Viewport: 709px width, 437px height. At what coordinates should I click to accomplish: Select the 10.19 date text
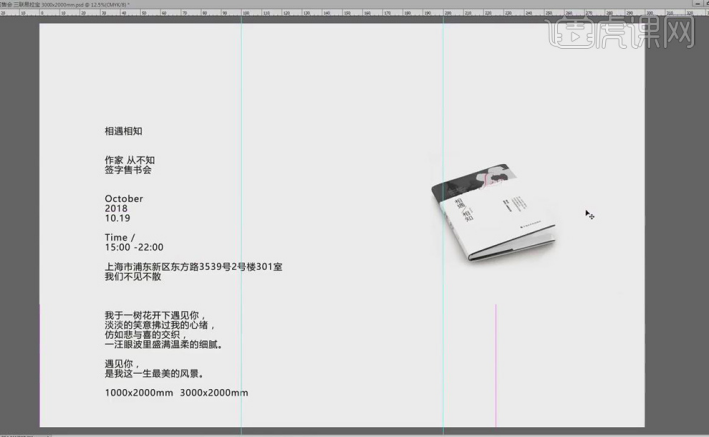pos(118,218)
